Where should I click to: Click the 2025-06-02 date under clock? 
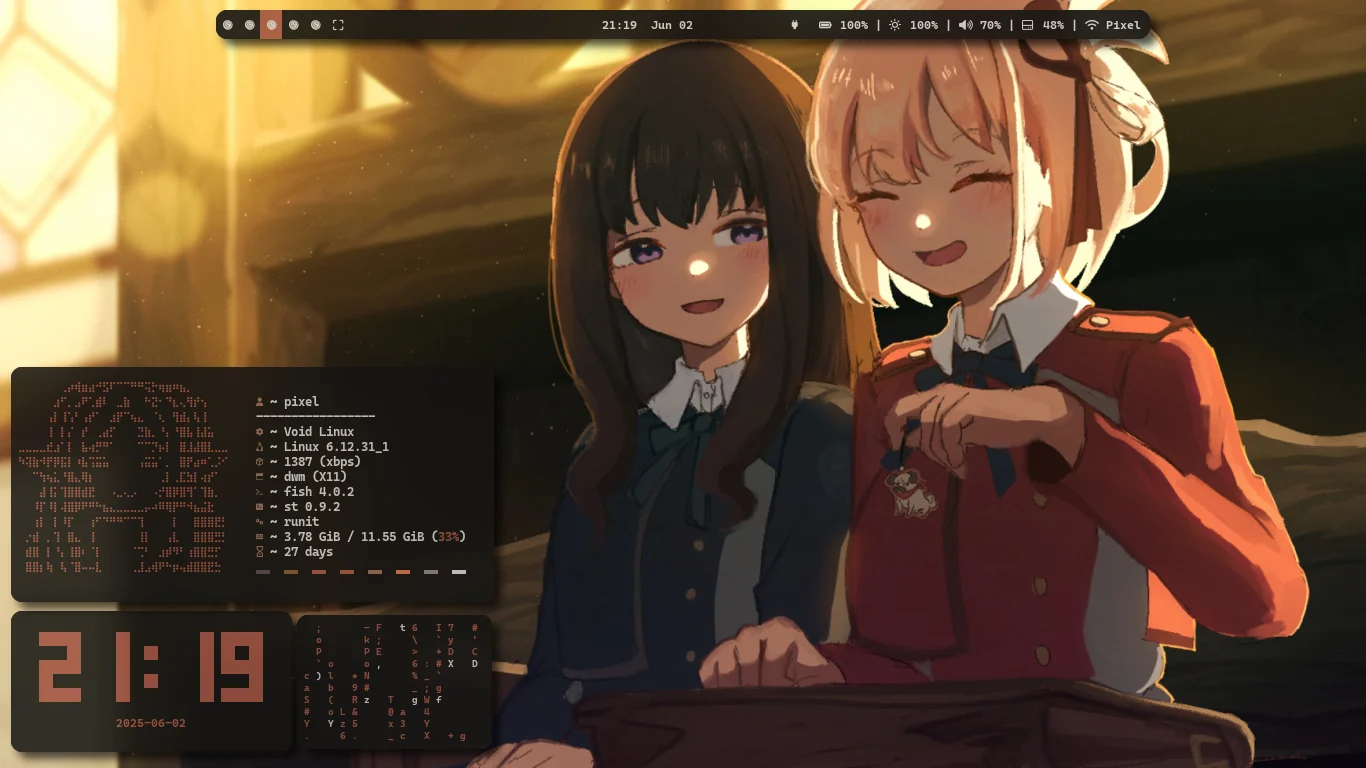coord(151,723)
